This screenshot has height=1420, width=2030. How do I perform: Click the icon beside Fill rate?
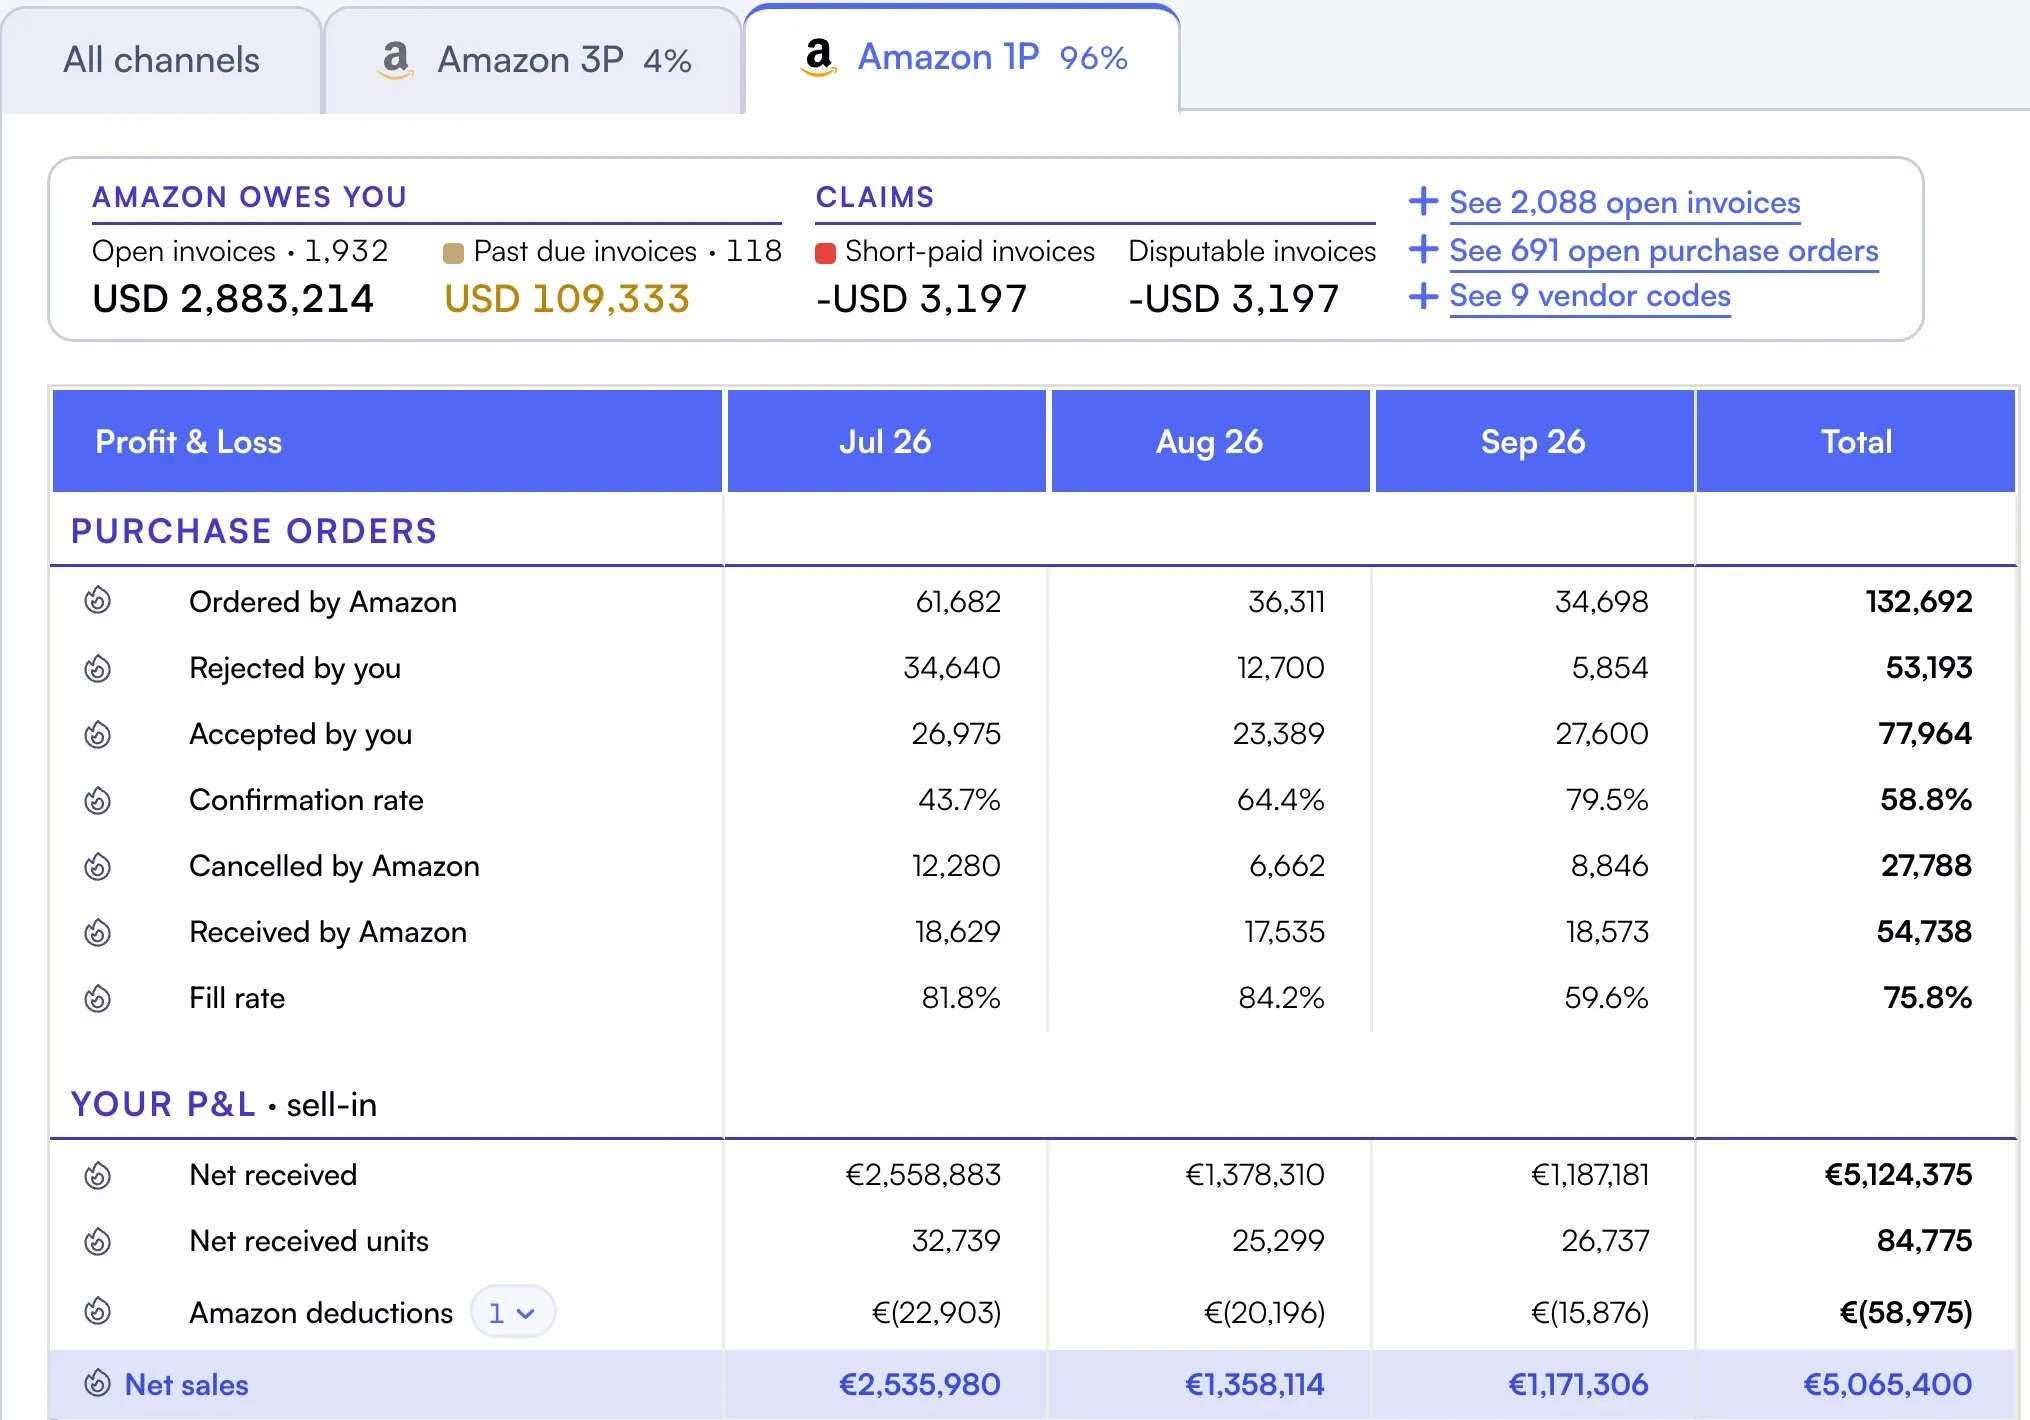click(x=97, y=997)
